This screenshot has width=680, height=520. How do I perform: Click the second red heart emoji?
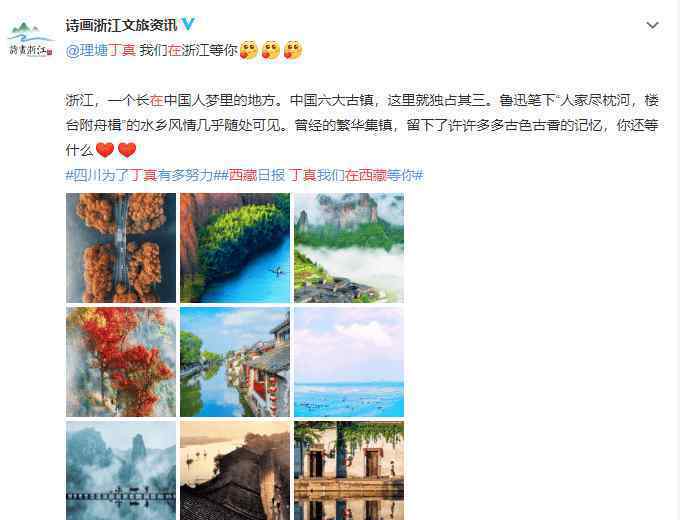point(127,150)
